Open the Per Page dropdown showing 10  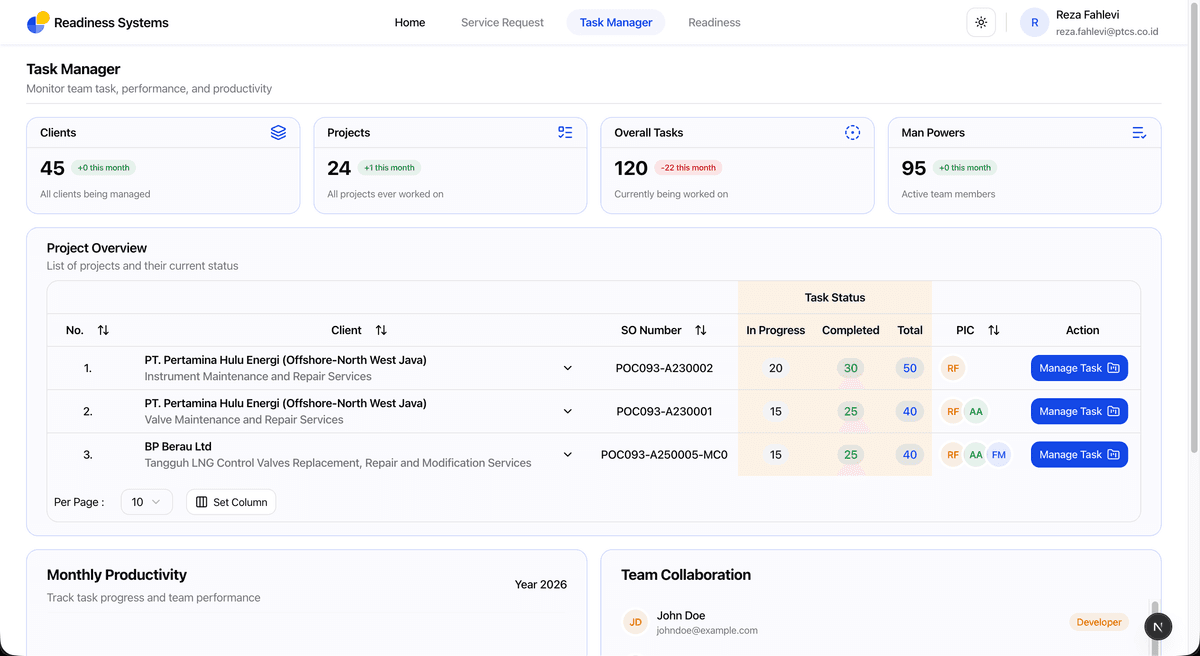pyautogui.click(x=147, y=502)
